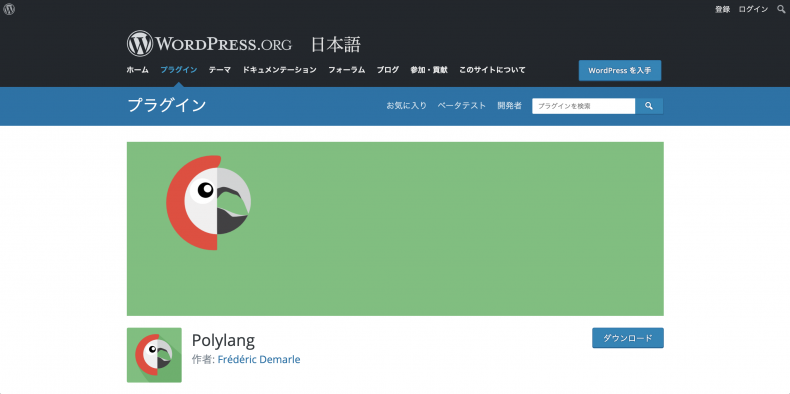The height and width of the screenshot is (394, 790).
Task: Submit the plugin search magnifier button
Action: pos(649,106)
